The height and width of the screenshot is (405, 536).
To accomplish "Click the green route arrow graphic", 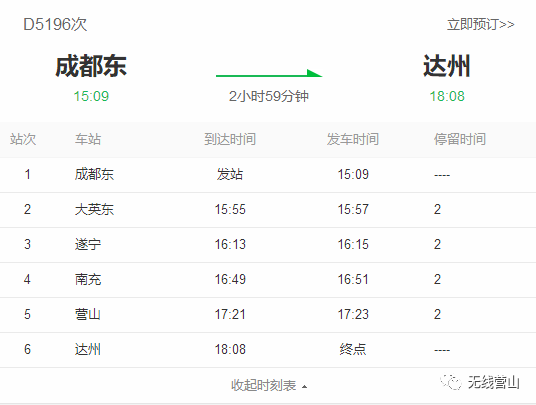I will [269, 73].
